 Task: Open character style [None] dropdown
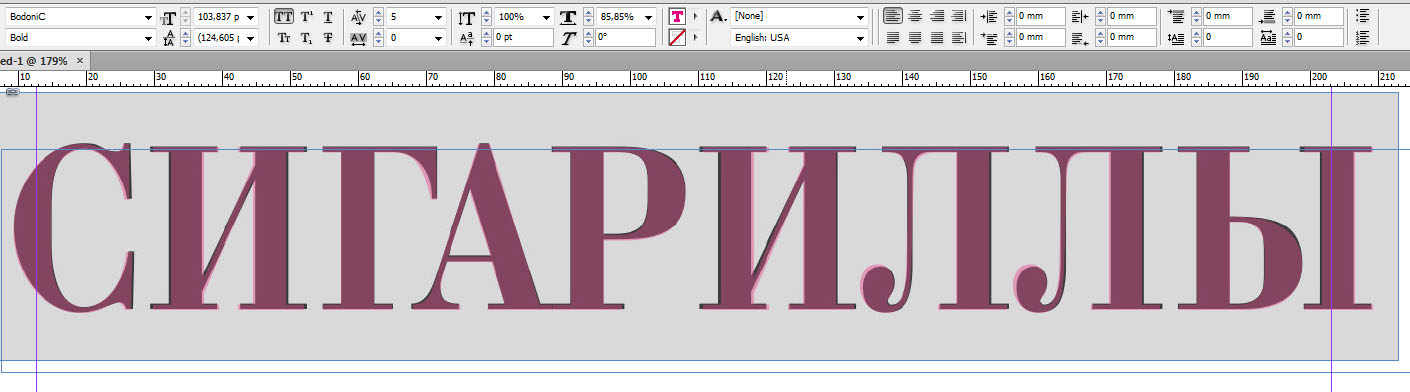point(861,17)
